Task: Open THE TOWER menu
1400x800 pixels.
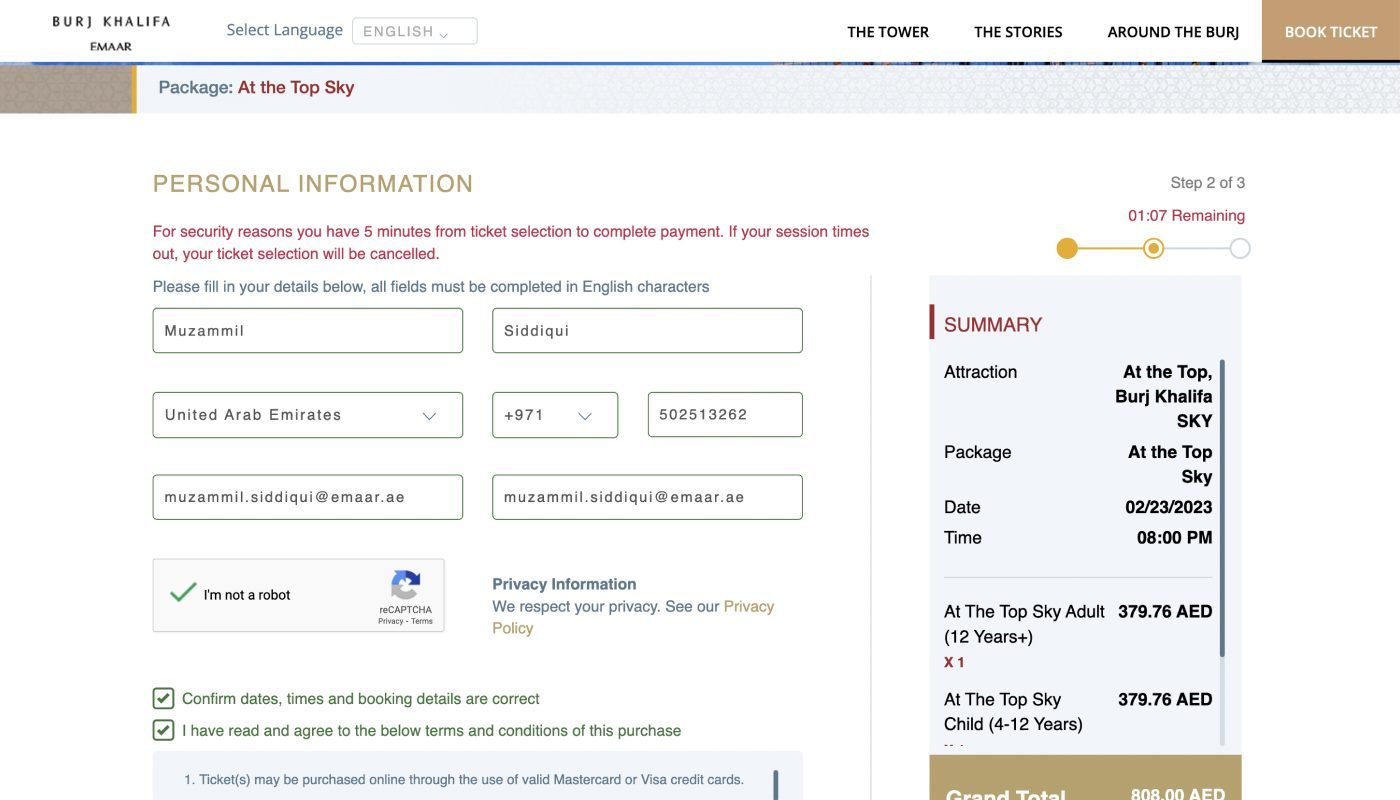Action: pos(888,32)
